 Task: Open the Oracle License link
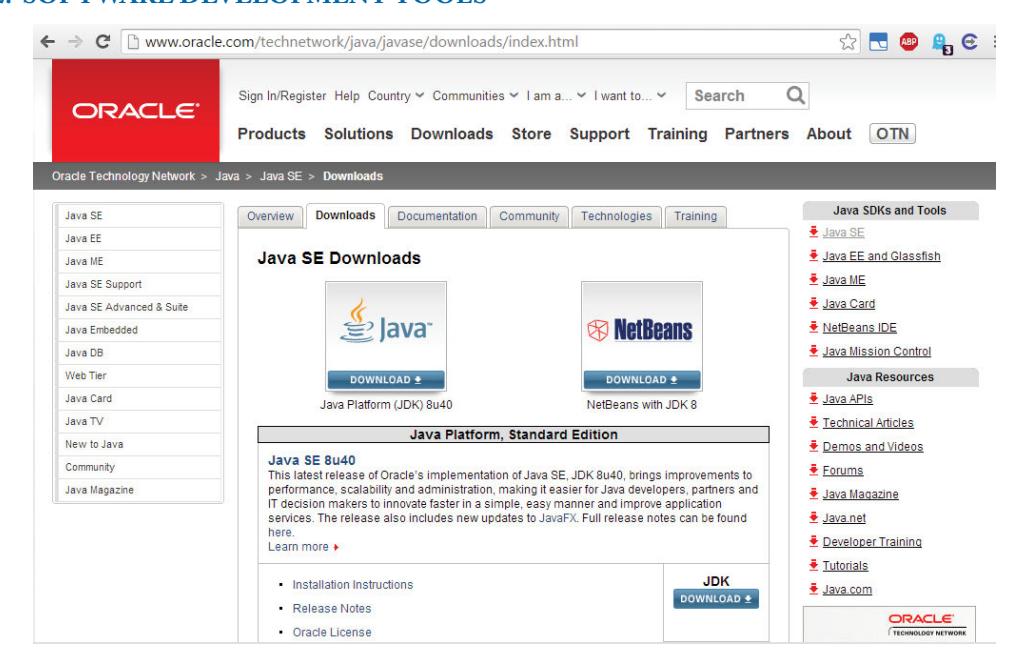(x=332, y=632)
